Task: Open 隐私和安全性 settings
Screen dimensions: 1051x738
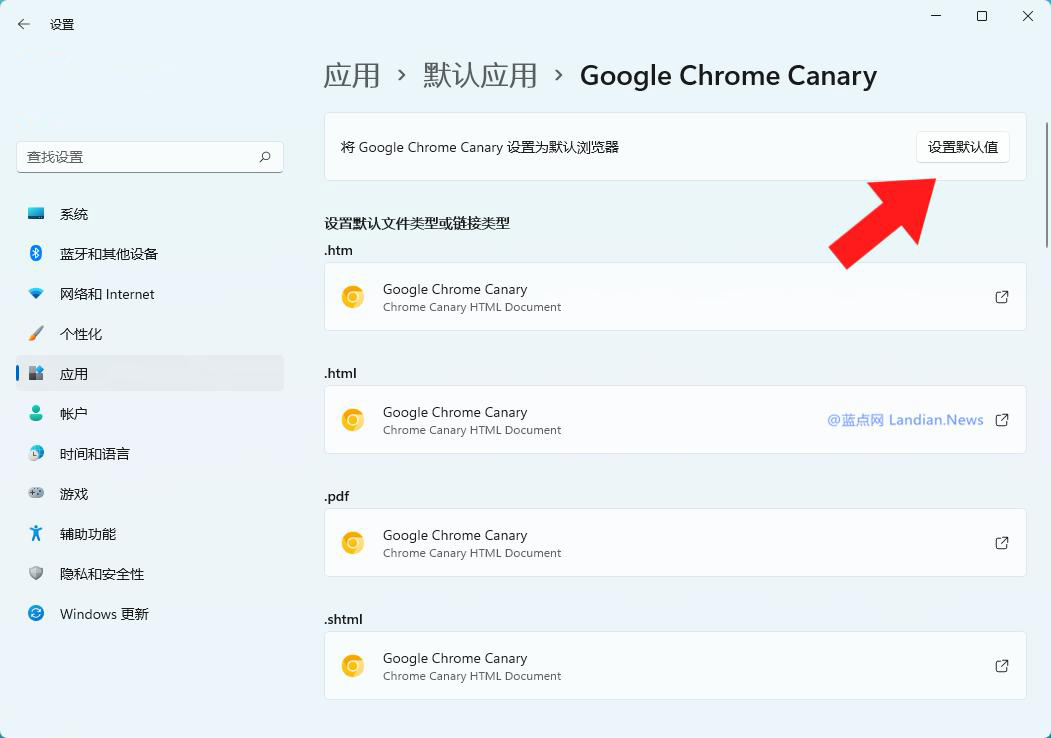Action: (x=150, y=574)
